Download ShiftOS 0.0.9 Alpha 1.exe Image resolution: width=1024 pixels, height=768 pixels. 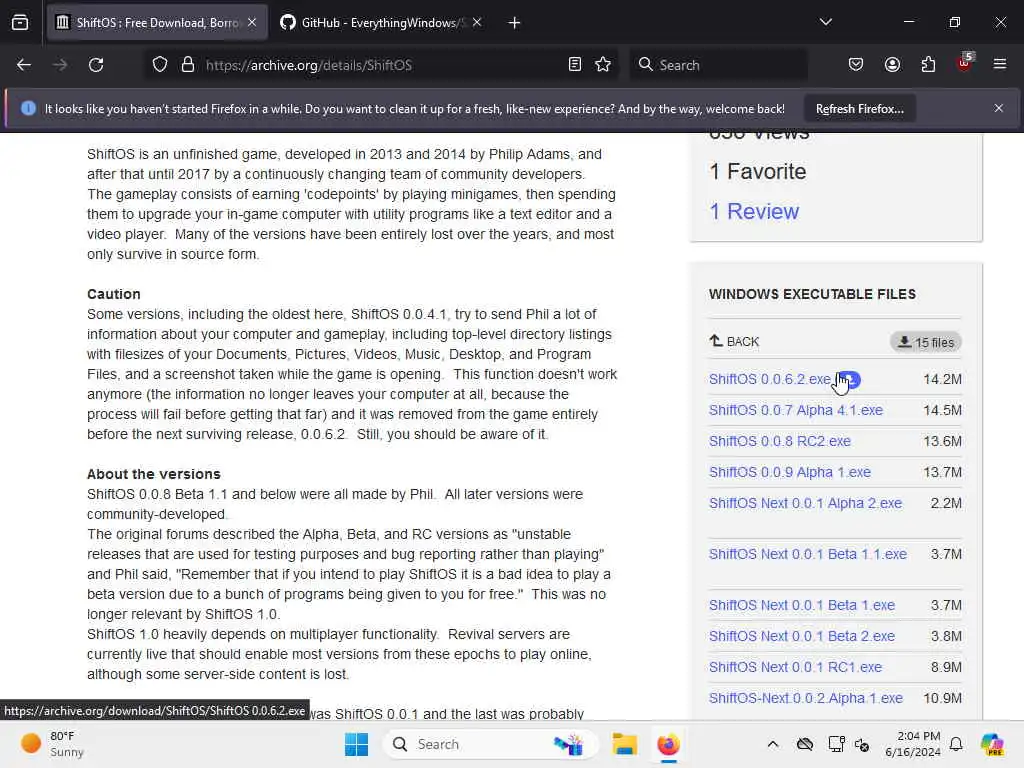click(790, 472)
